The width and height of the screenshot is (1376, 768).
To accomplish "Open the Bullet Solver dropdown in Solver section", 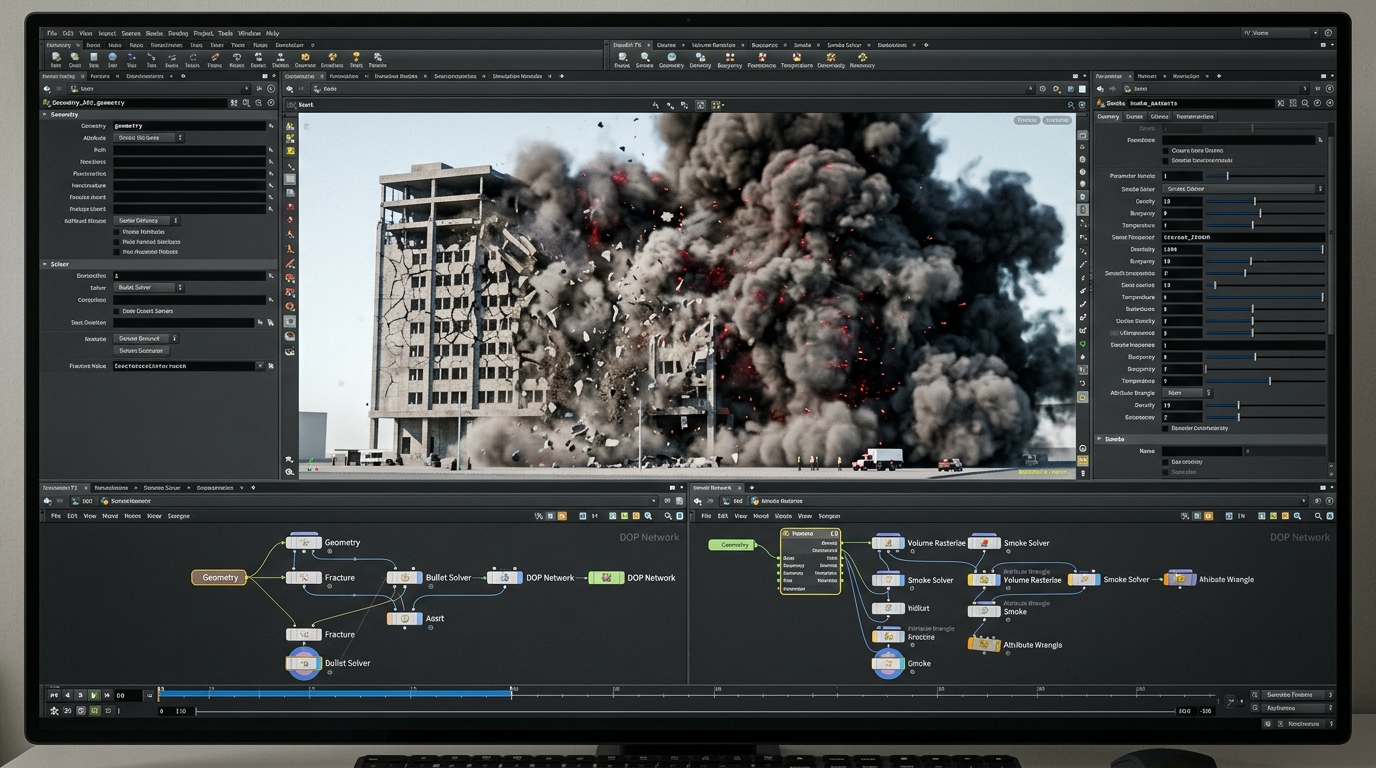I will click(149, 287).
